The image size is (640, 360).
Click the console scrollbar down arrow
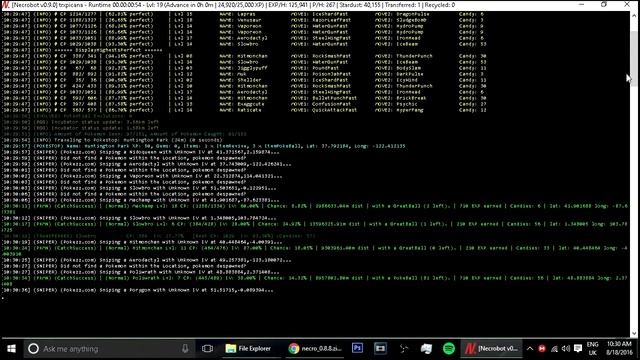(634, 333)
